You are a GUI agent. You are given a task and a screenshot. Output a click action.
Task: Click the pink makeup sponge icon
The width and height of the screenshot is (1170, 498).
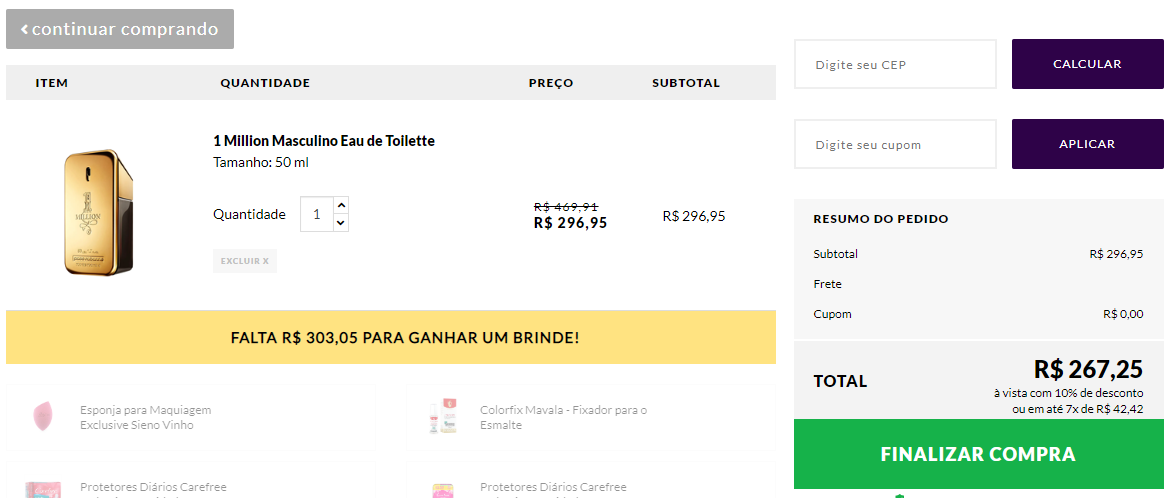(x=43, y=416)
